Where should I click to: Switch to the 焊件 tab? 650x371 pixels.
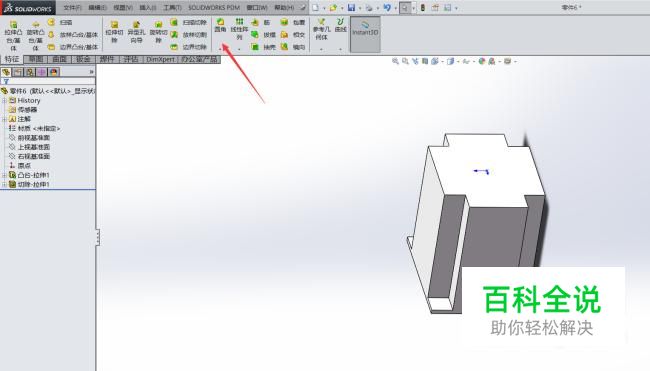click(x=107, y=59)
